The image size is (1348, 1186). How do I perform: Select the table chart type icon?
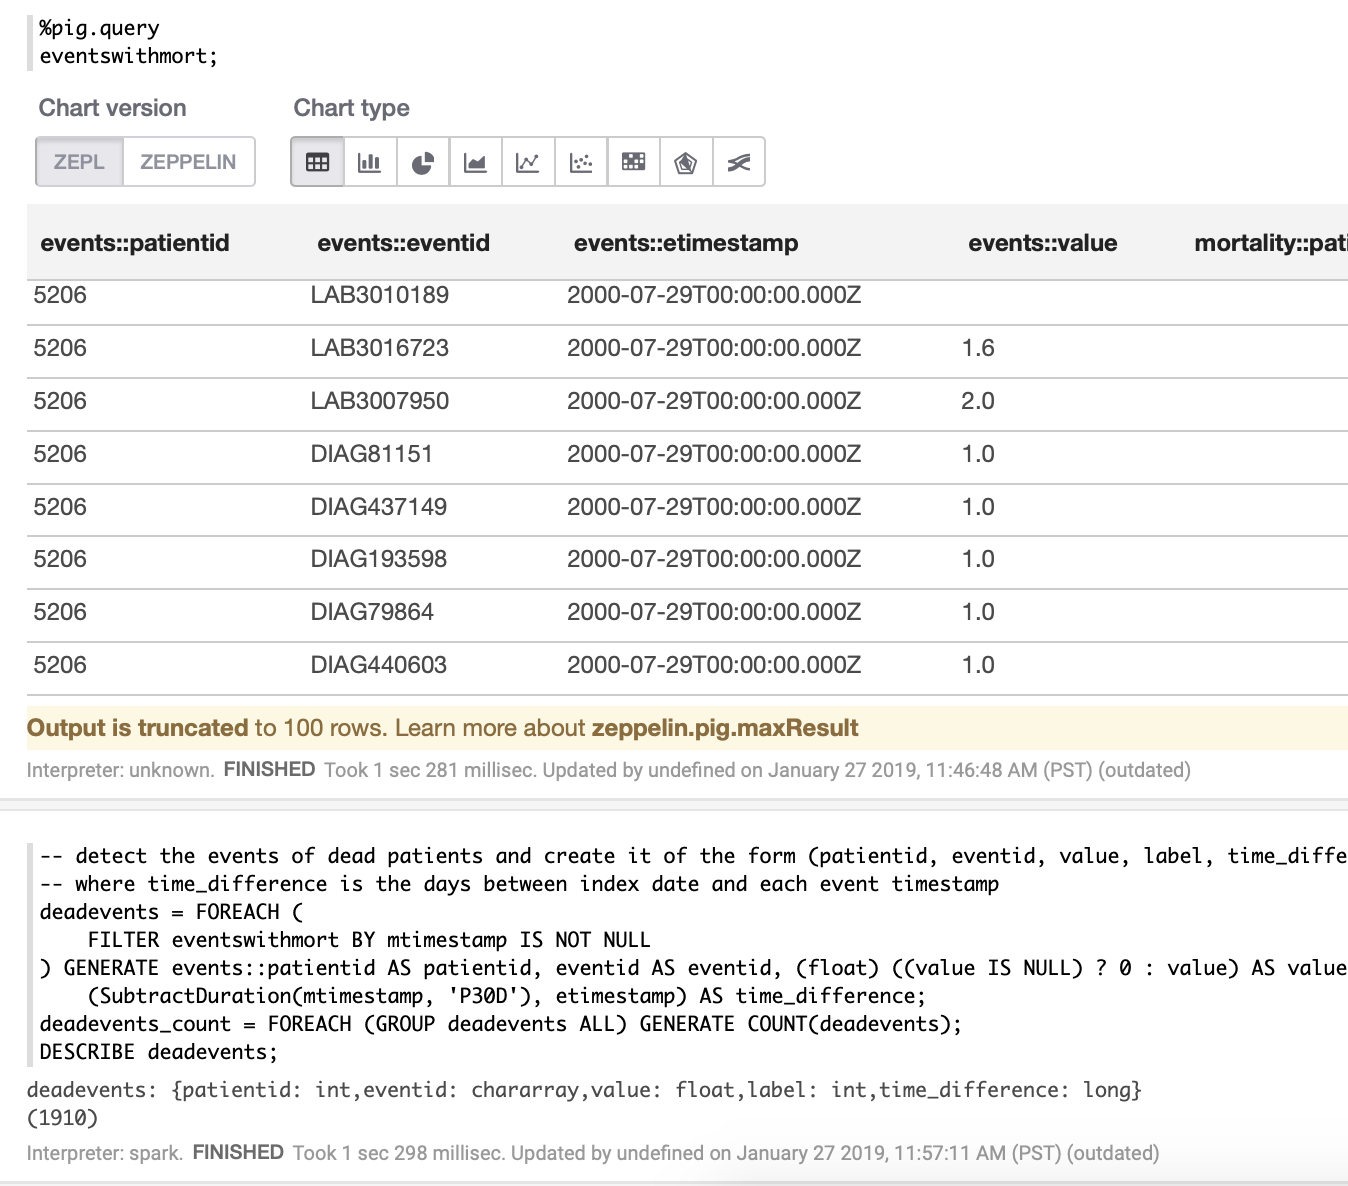tap(318, 162)
